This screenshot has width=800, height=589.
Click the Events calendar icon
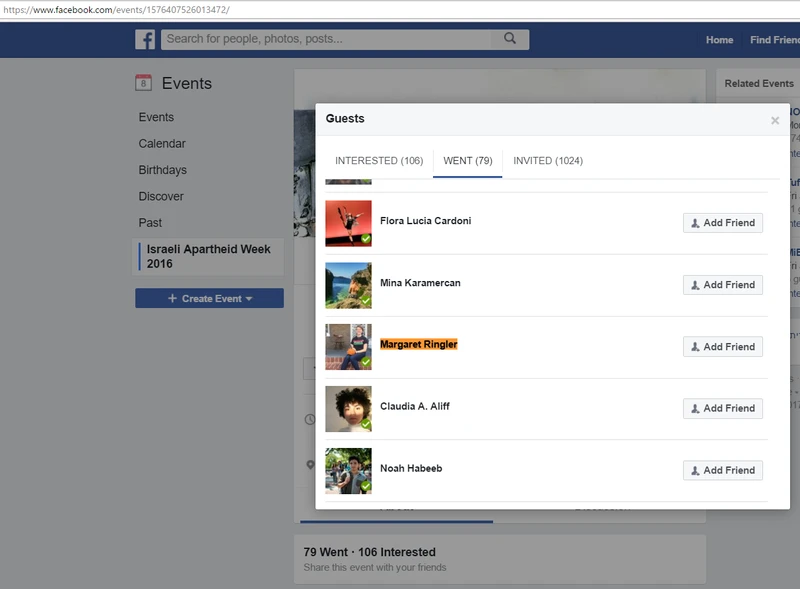click(143, 83)
